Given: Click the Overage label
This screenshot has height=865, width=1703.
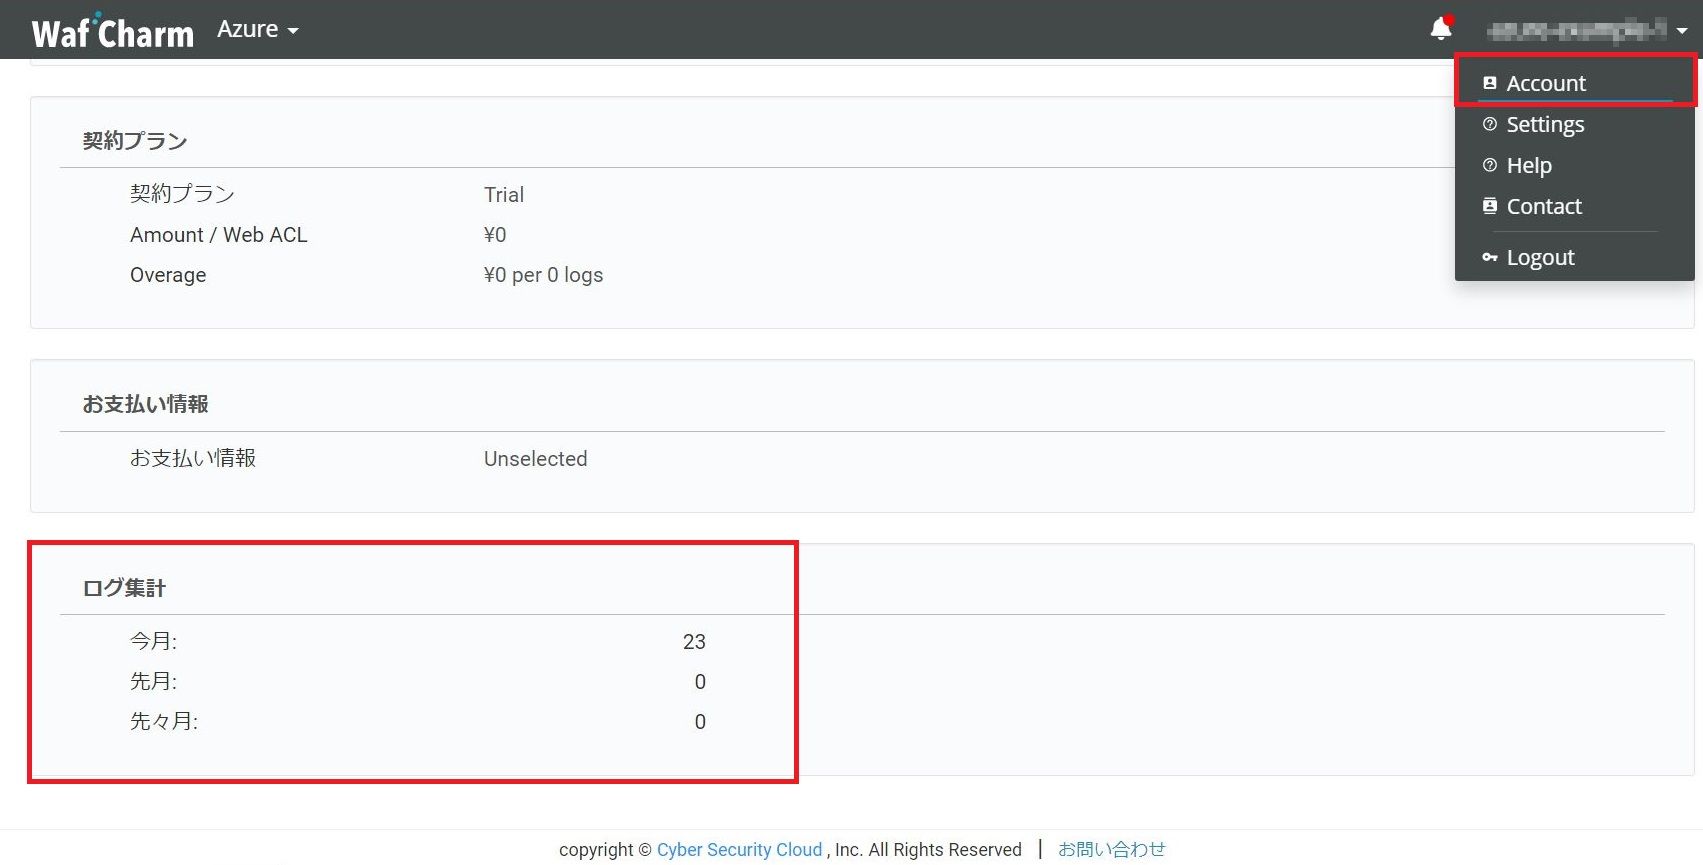Looking at the screenshot, I should (x=168, y=275).
